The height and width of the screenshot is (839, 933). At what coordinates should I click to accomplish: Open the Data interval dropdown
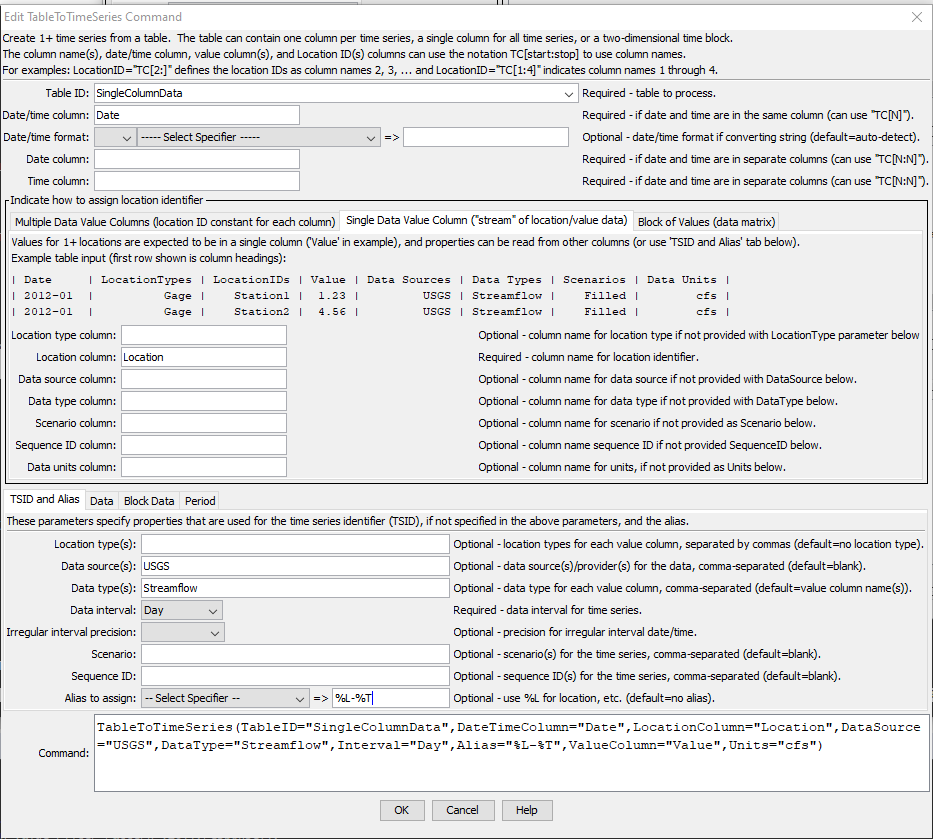(x=182, y=611)
